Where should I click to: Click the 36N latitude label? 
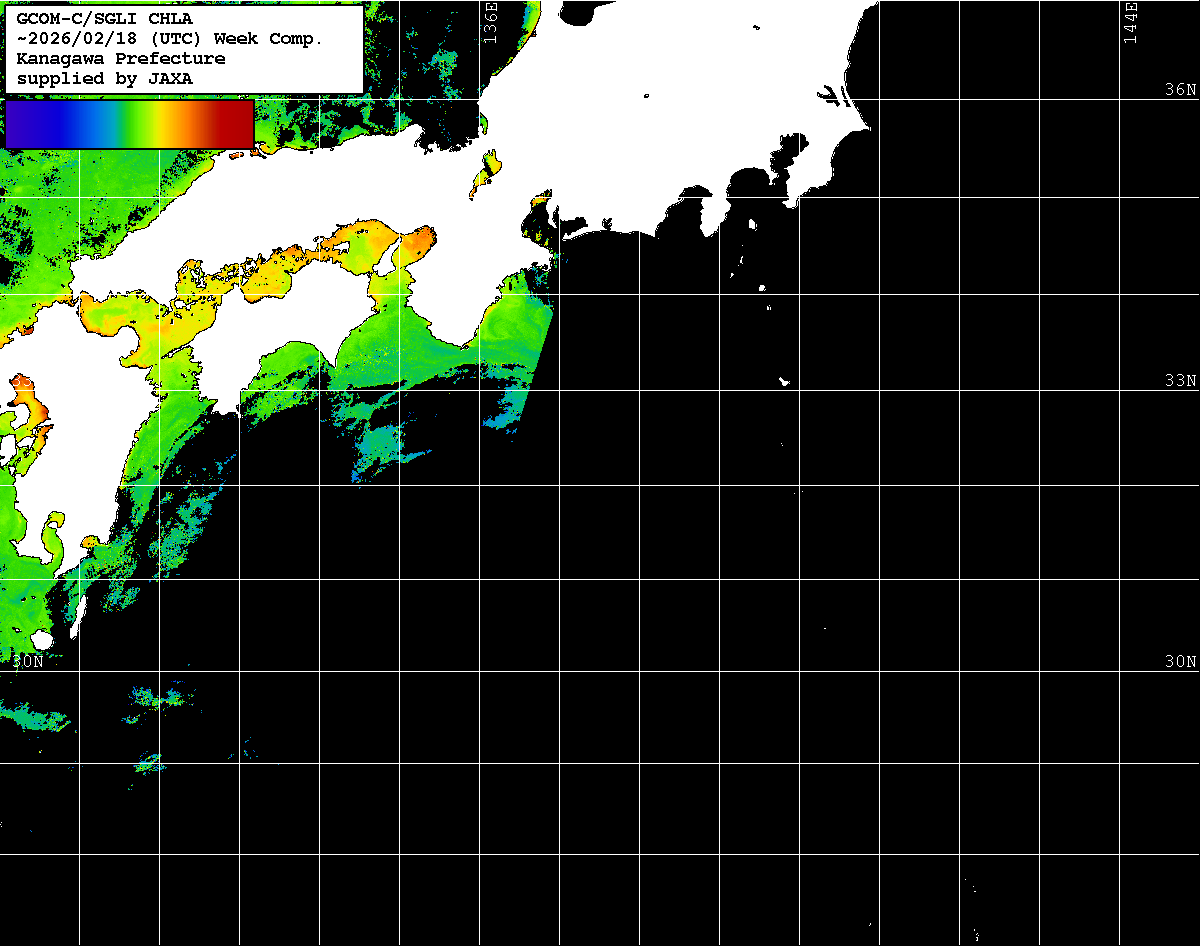1180,90
